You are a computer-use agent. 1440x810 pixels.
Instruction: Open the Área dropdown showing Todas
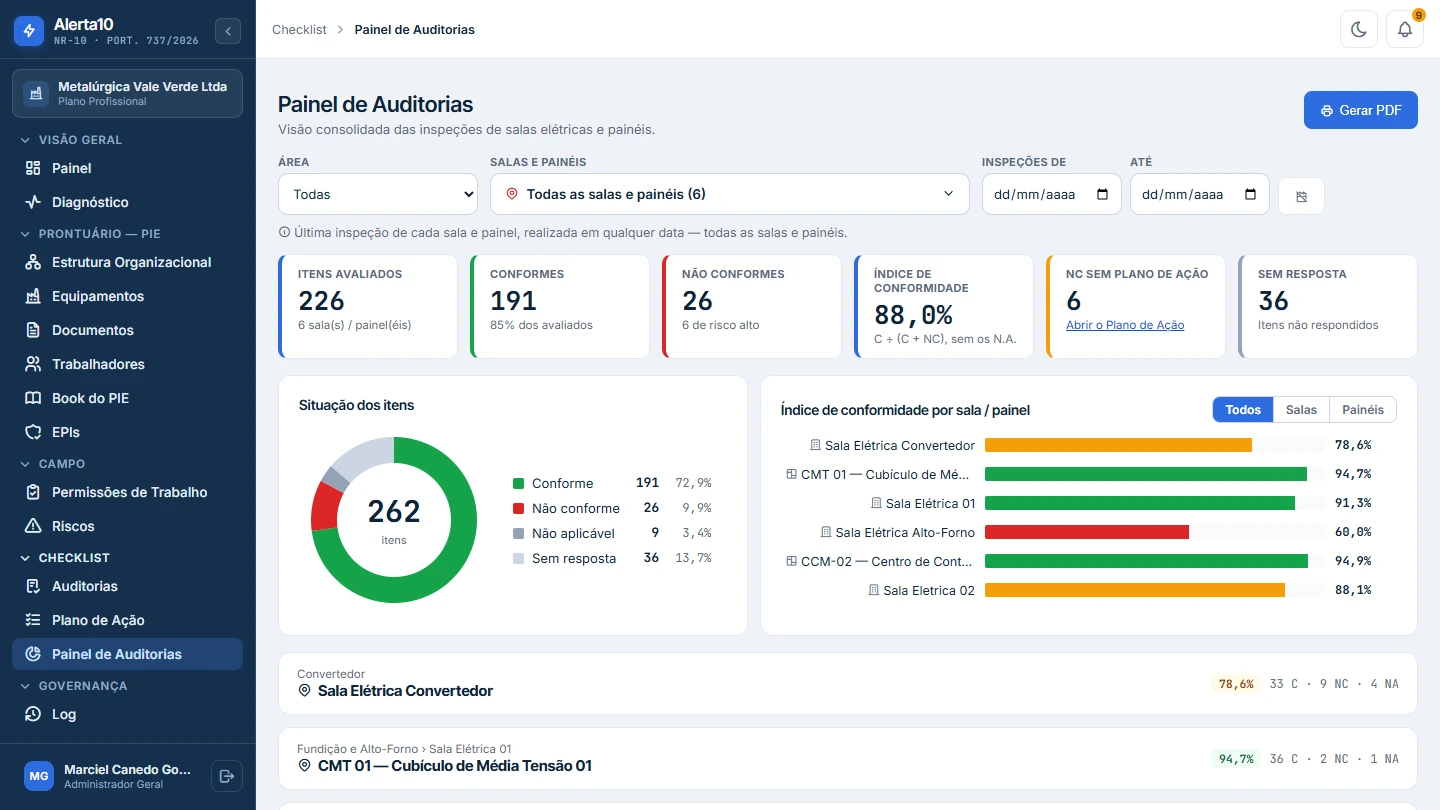click(378, 194)
